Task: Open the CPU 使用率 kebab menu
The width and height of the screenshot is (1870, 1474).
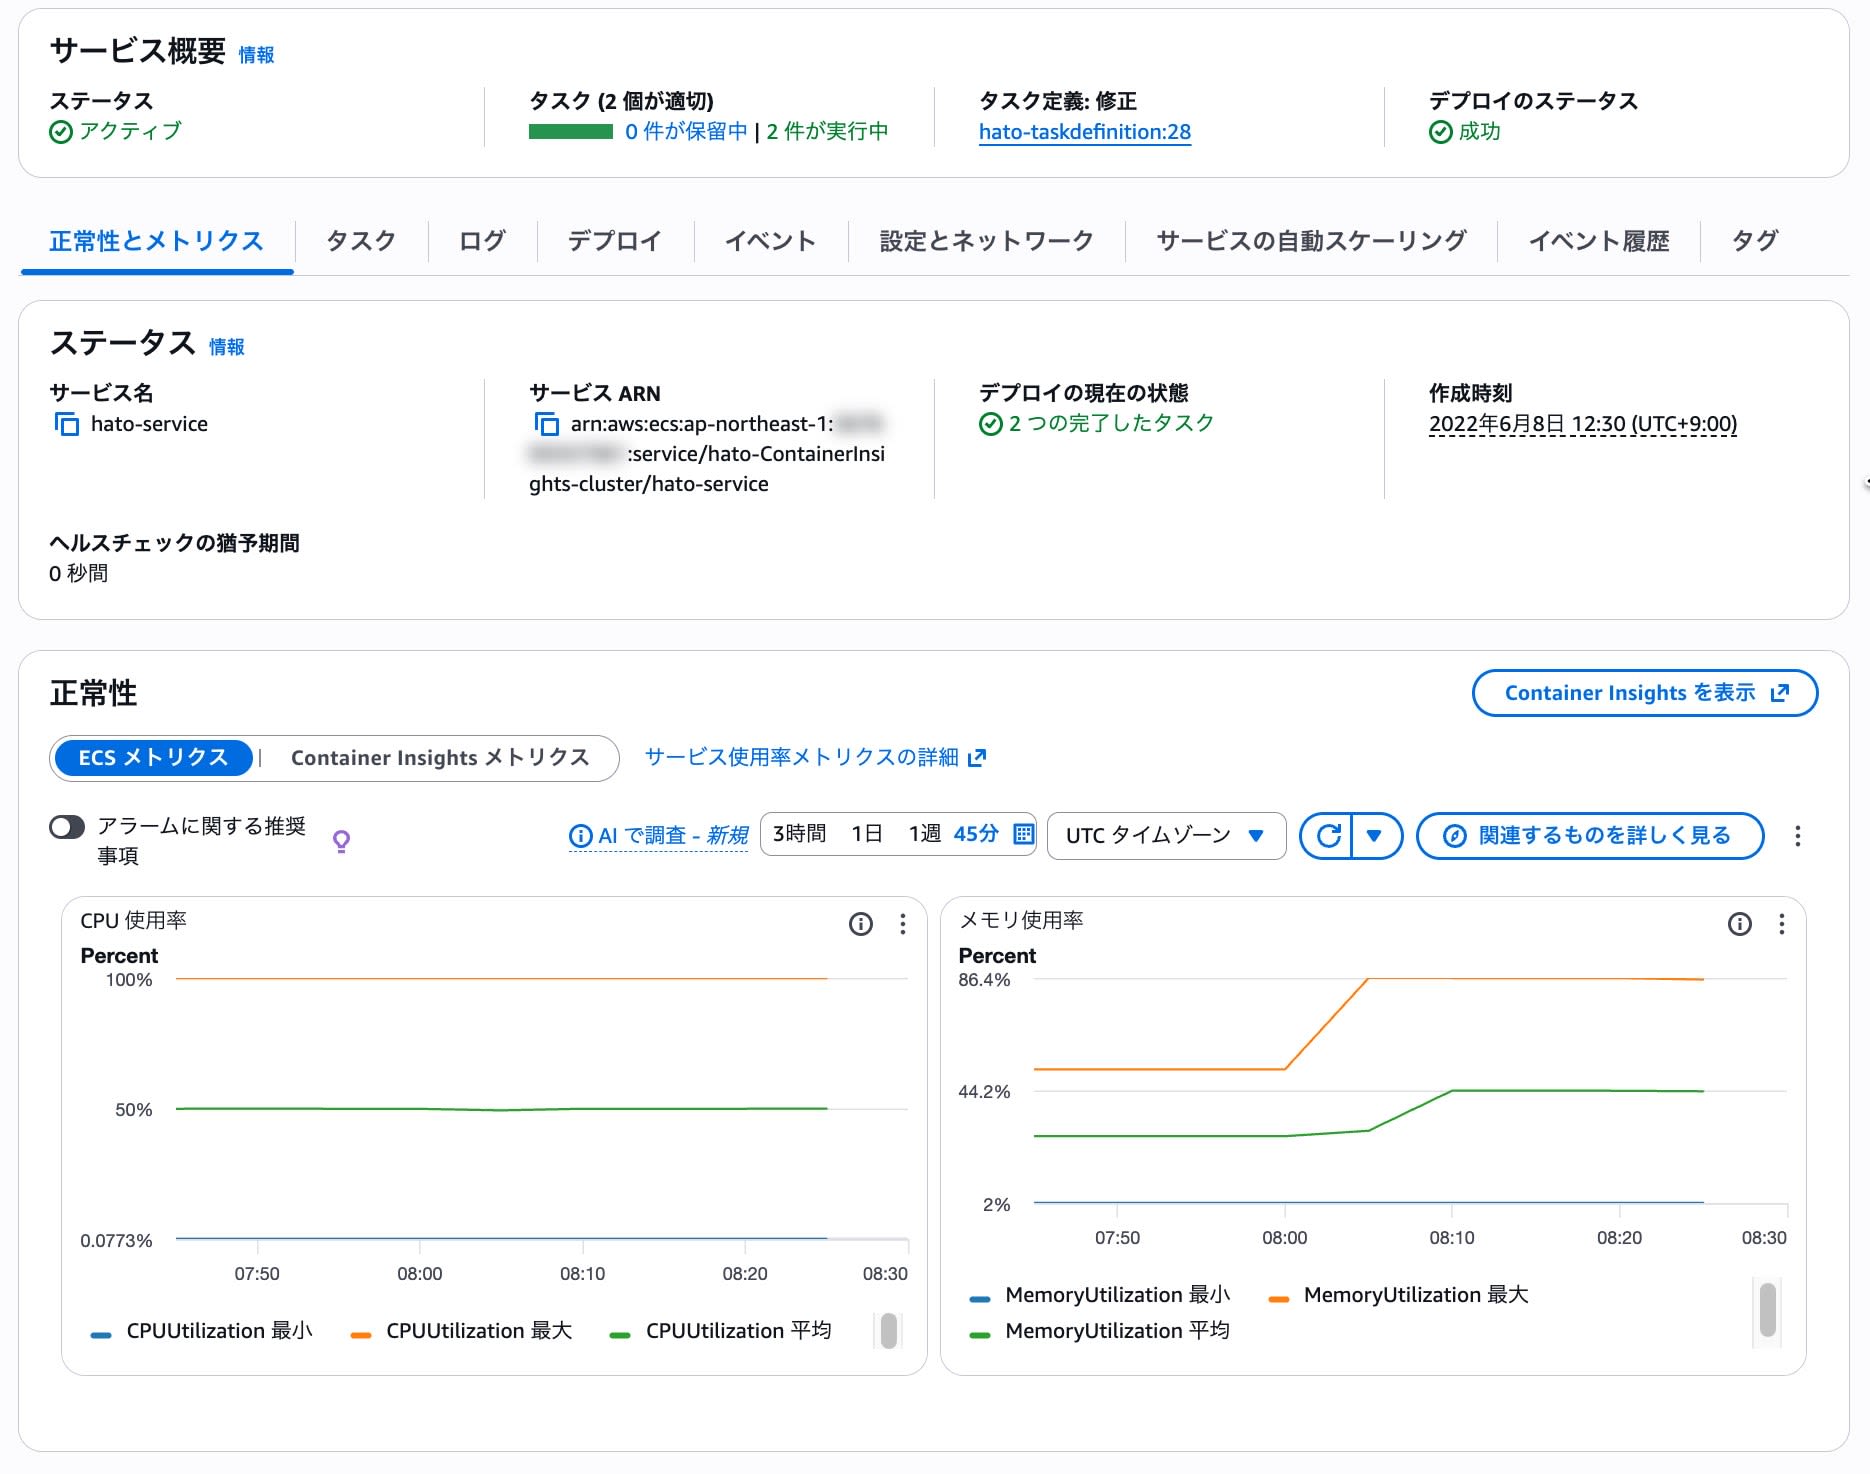Action: click(902, 925)
